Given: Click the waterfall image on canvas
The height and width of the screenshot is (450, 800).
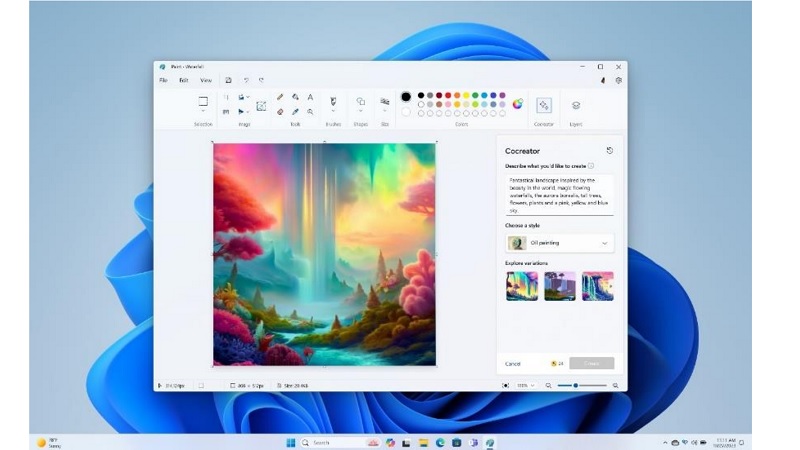Looking at the screenshot, I should (324, 254).
